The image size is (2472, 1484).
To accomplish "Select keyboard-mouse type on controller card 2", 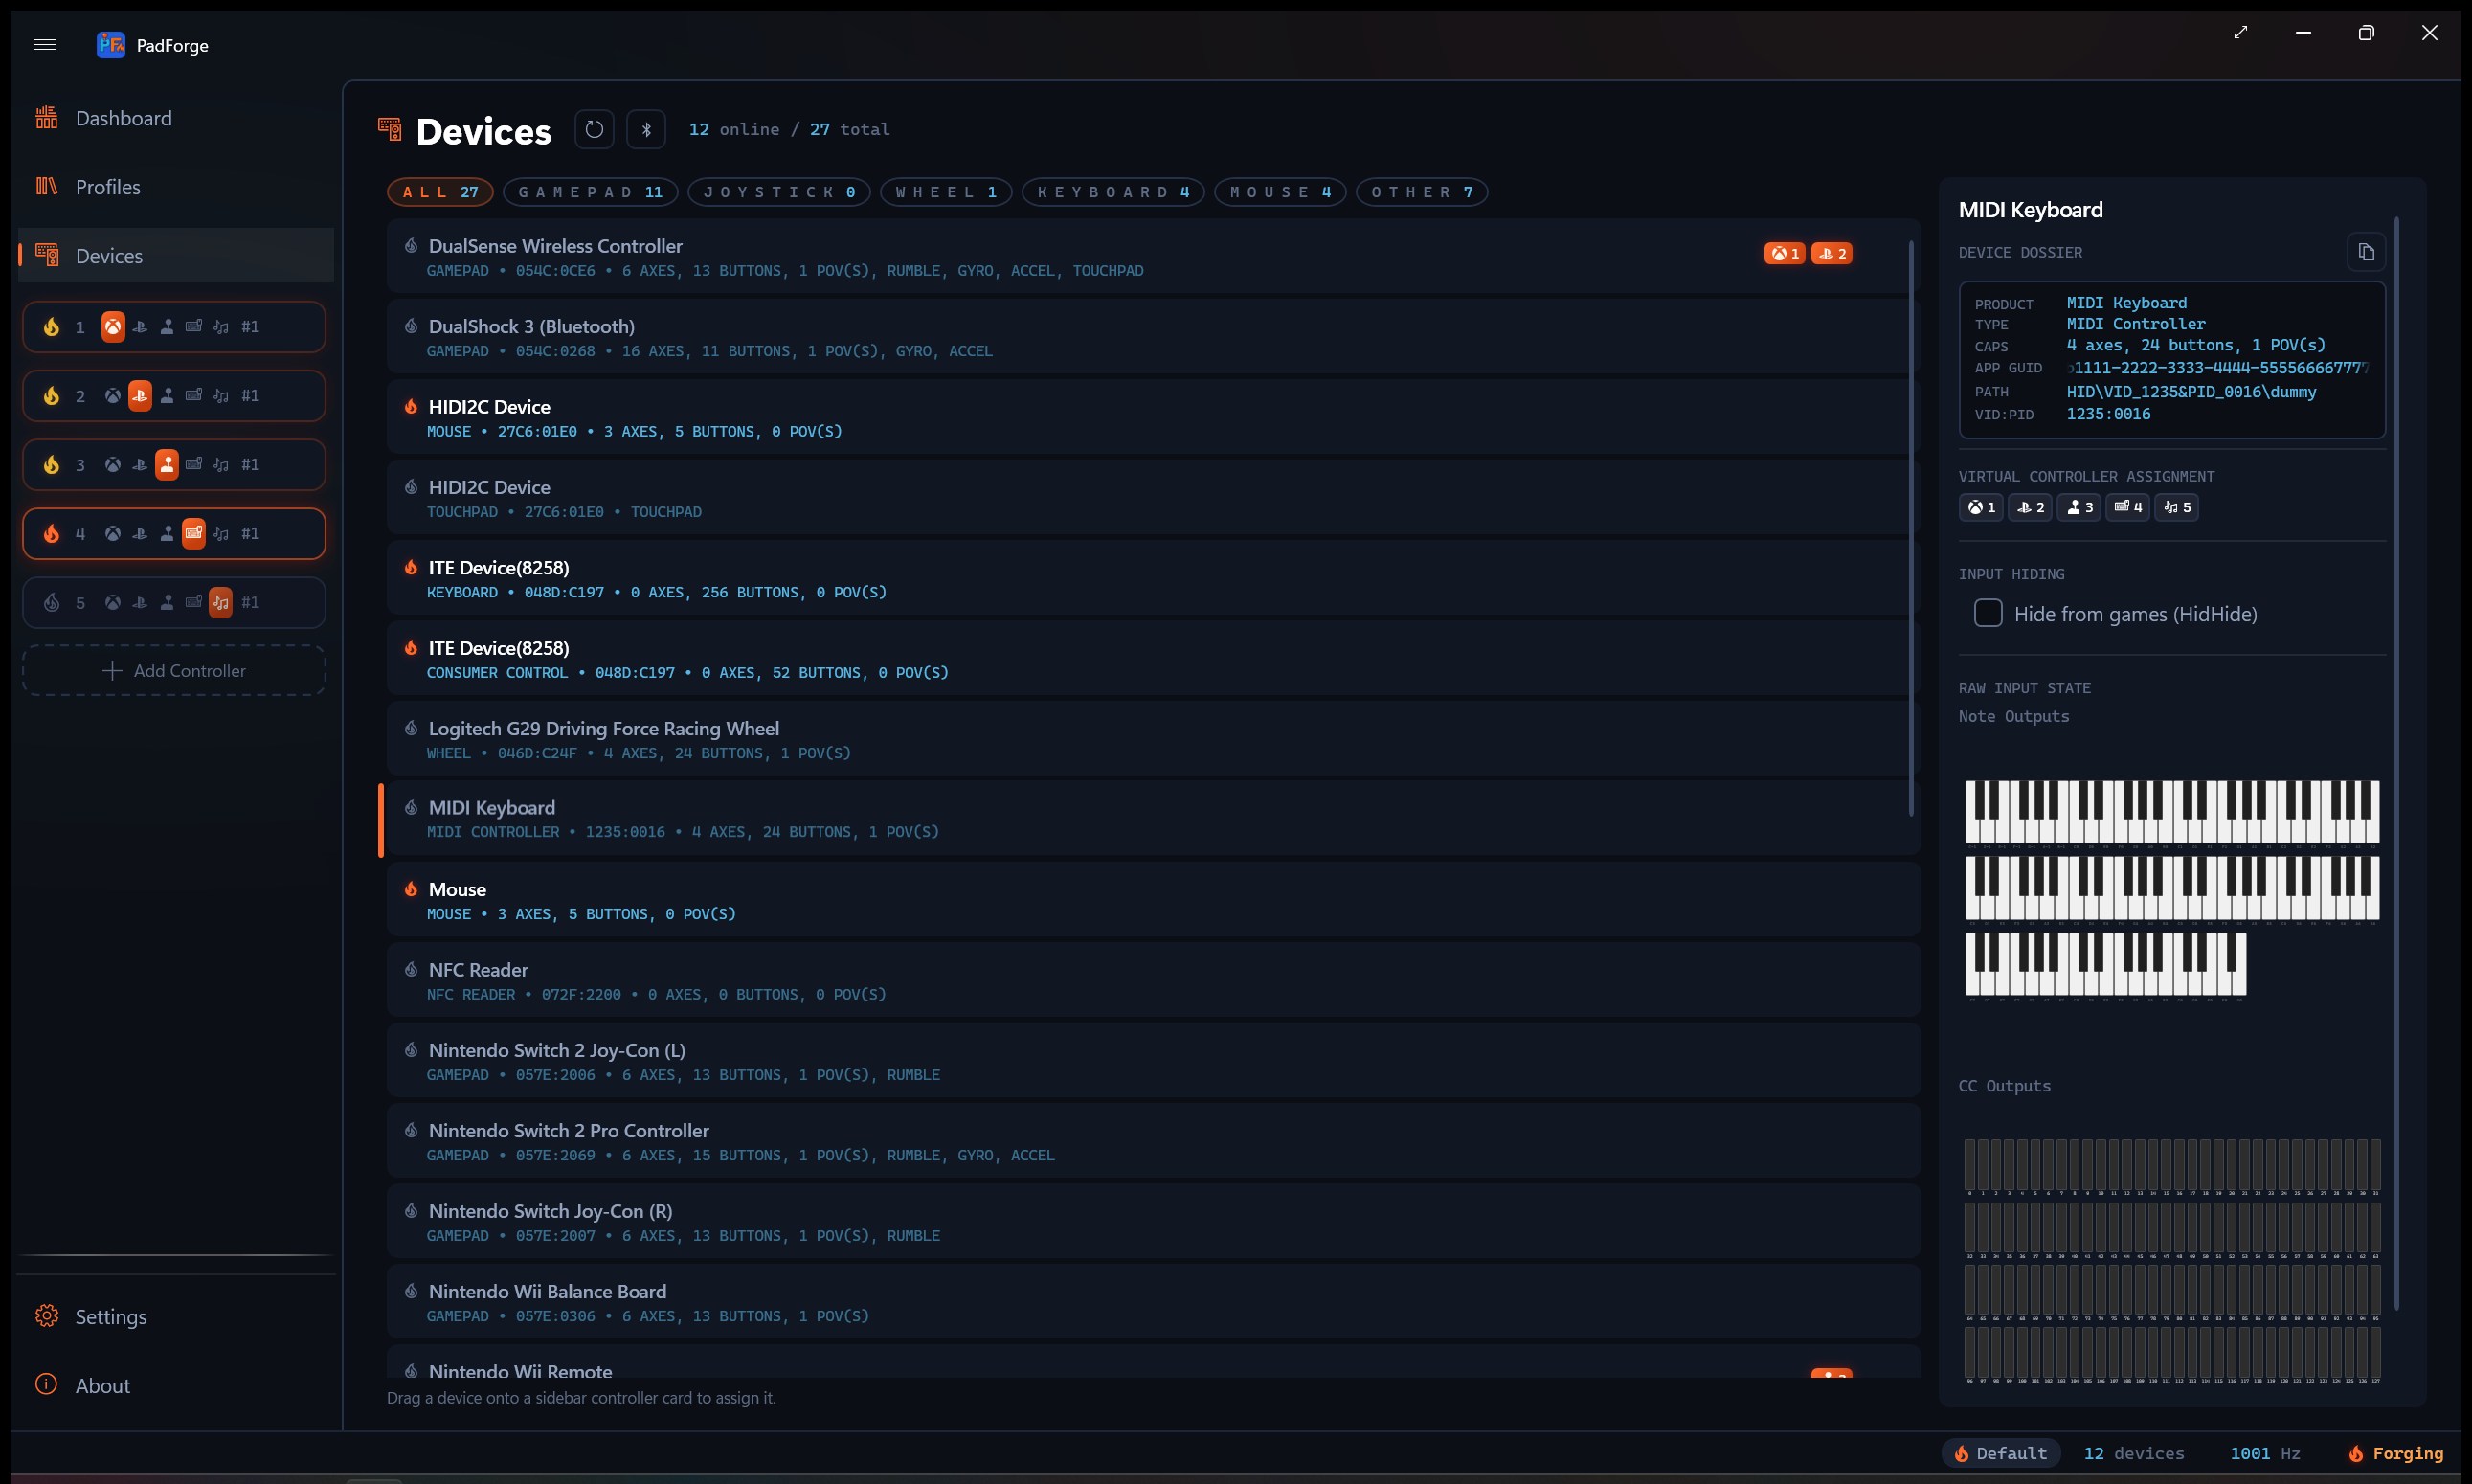I will [x=194, y=396].
